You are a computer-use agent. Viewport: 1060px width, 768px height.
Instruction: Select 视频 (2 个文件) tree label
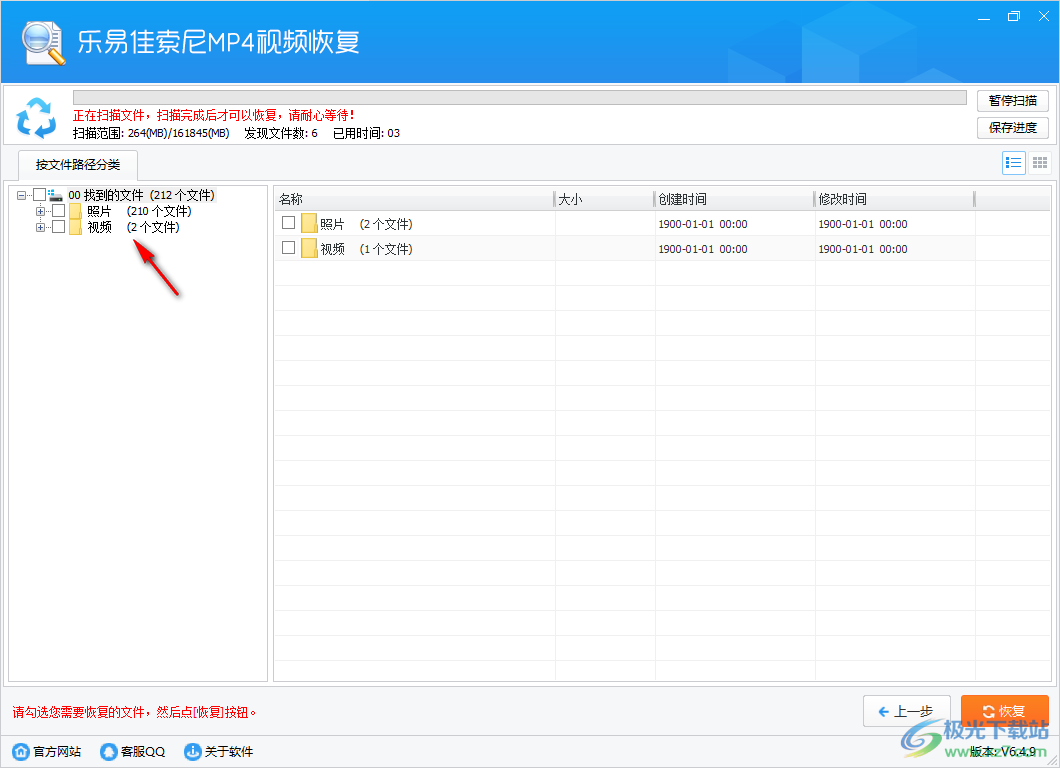click(x=133, y=227)
